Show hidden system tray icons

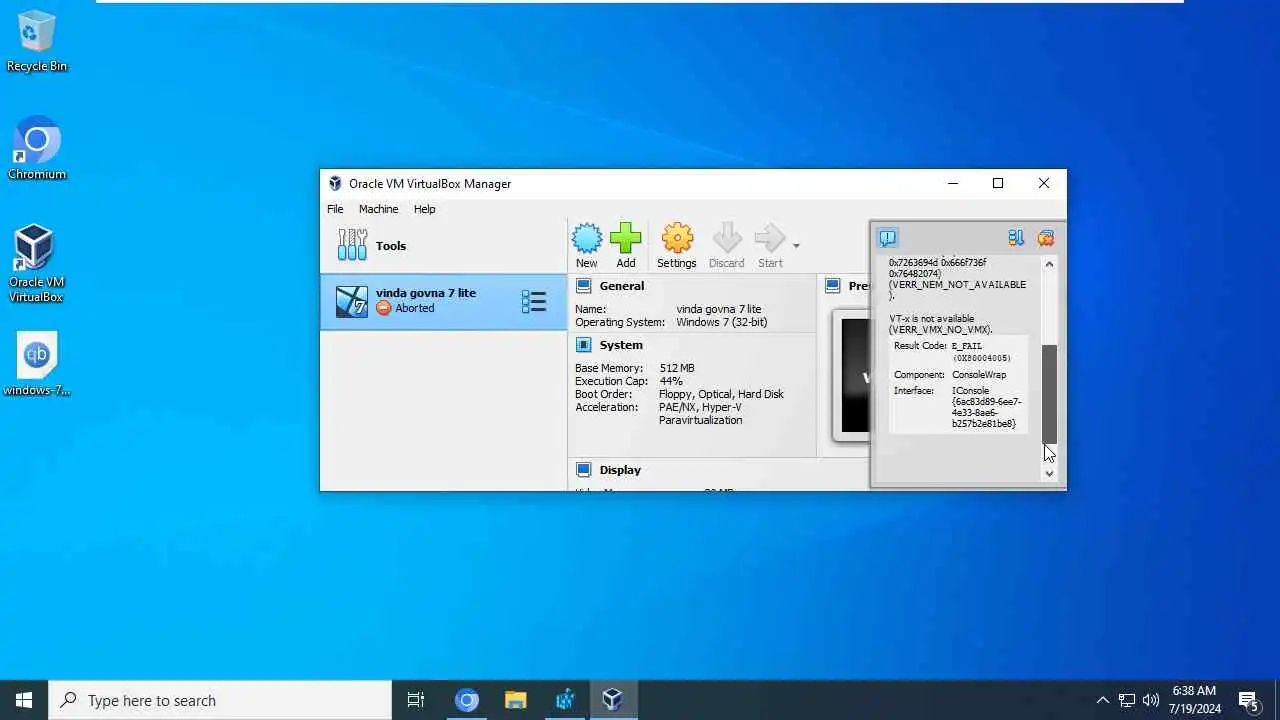point(1102,700)
